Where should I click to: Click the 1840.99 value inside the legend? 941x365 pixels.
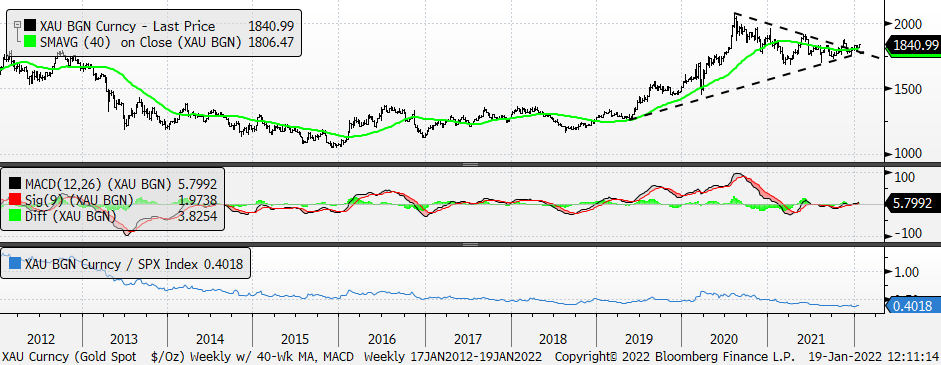pyautogui.click(x=271, y=26)
